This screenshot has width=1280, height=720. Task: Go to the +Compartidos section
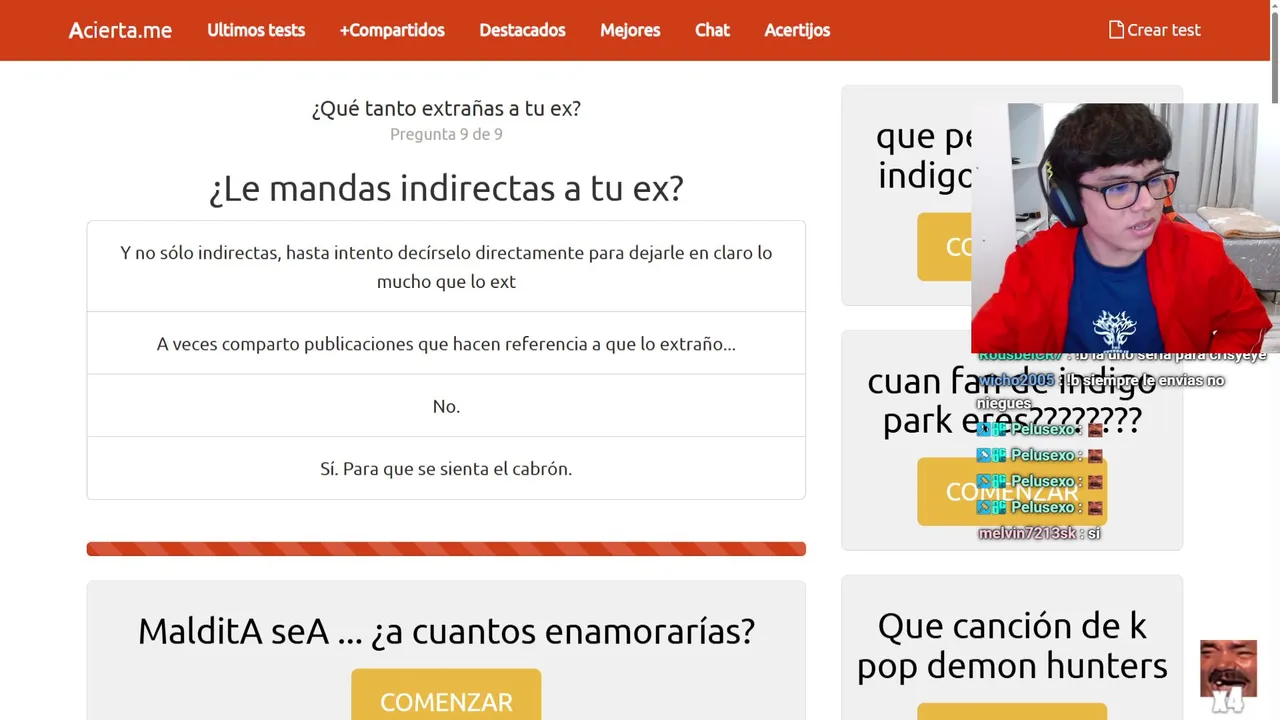click(x=392, y=30)
